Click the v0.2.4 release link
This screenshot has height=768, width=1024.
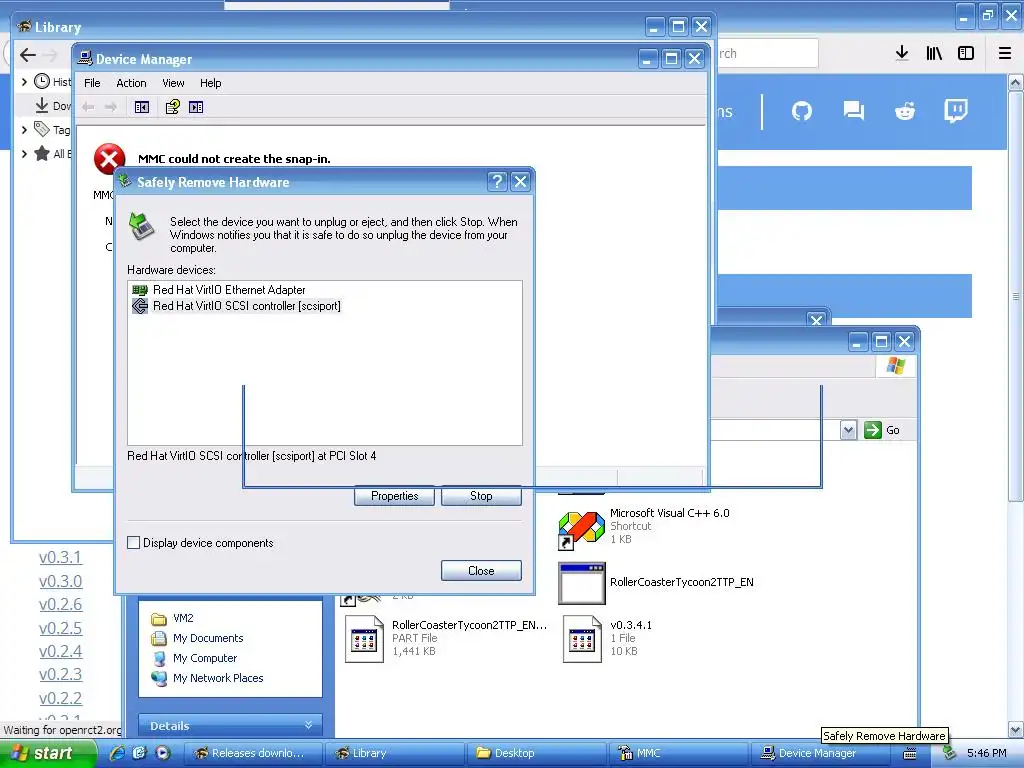click(60, 651)
